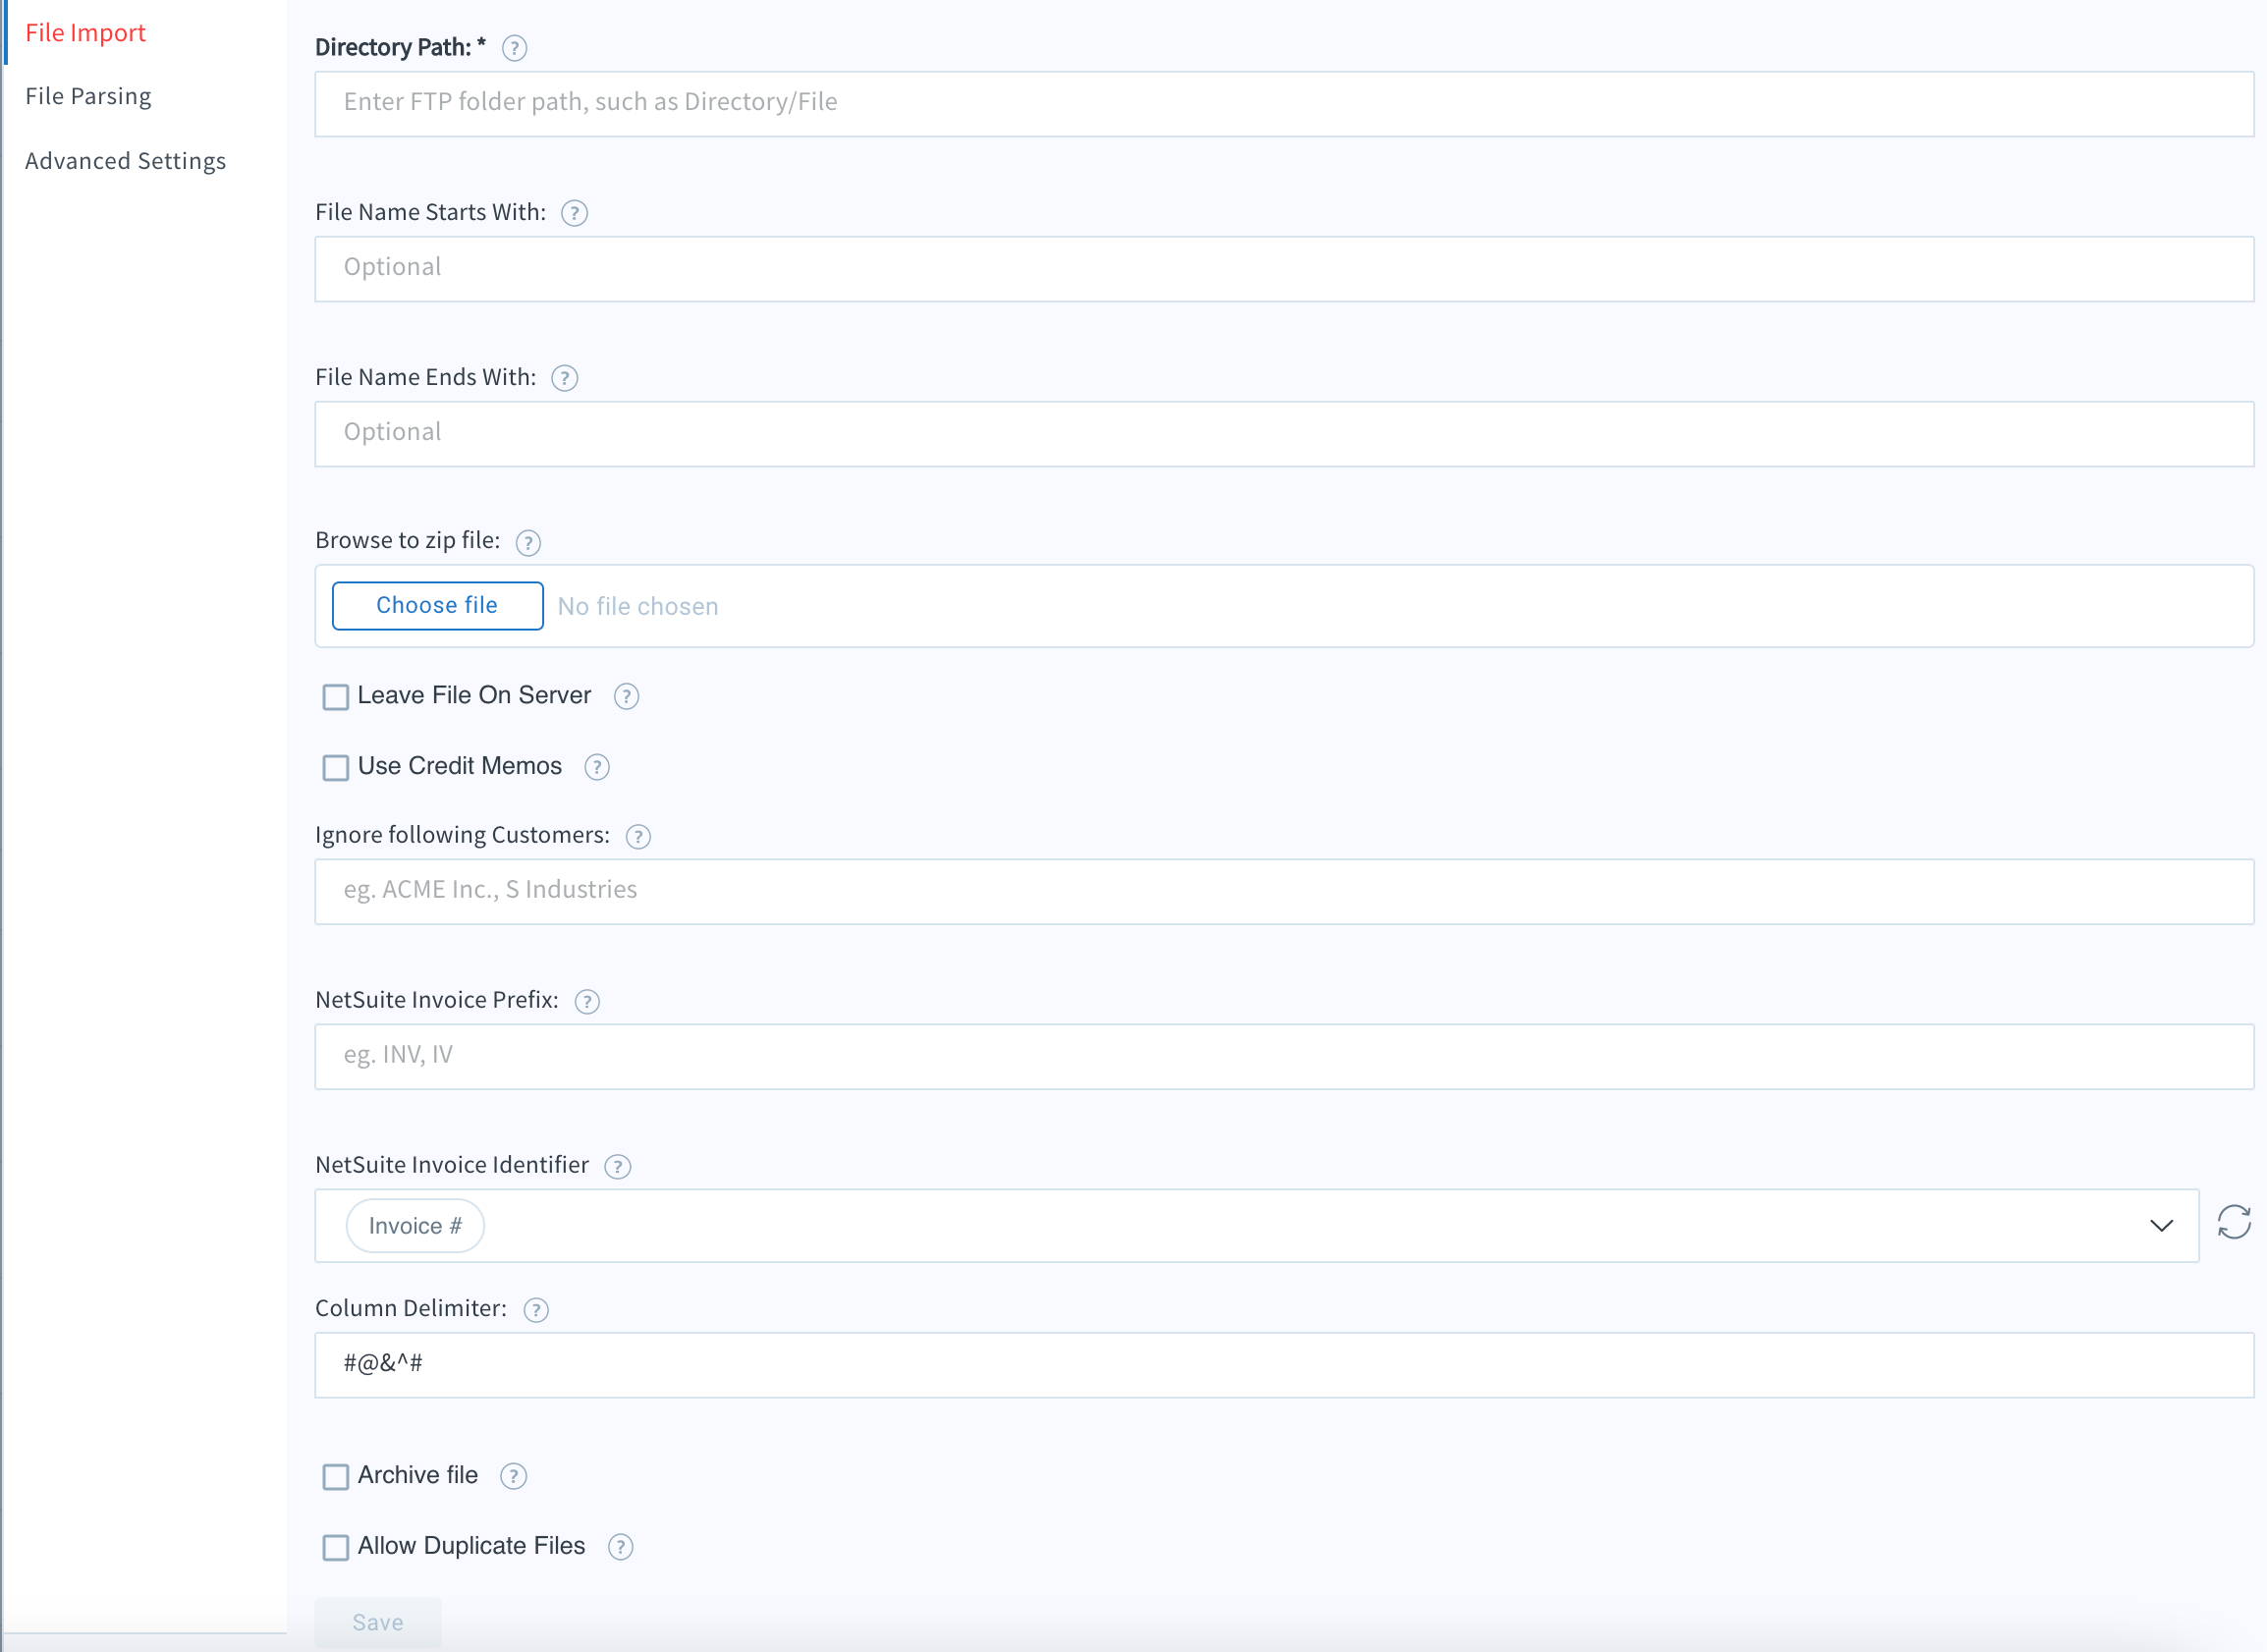Enable Allow Duplicate Files

point(336,1548)
